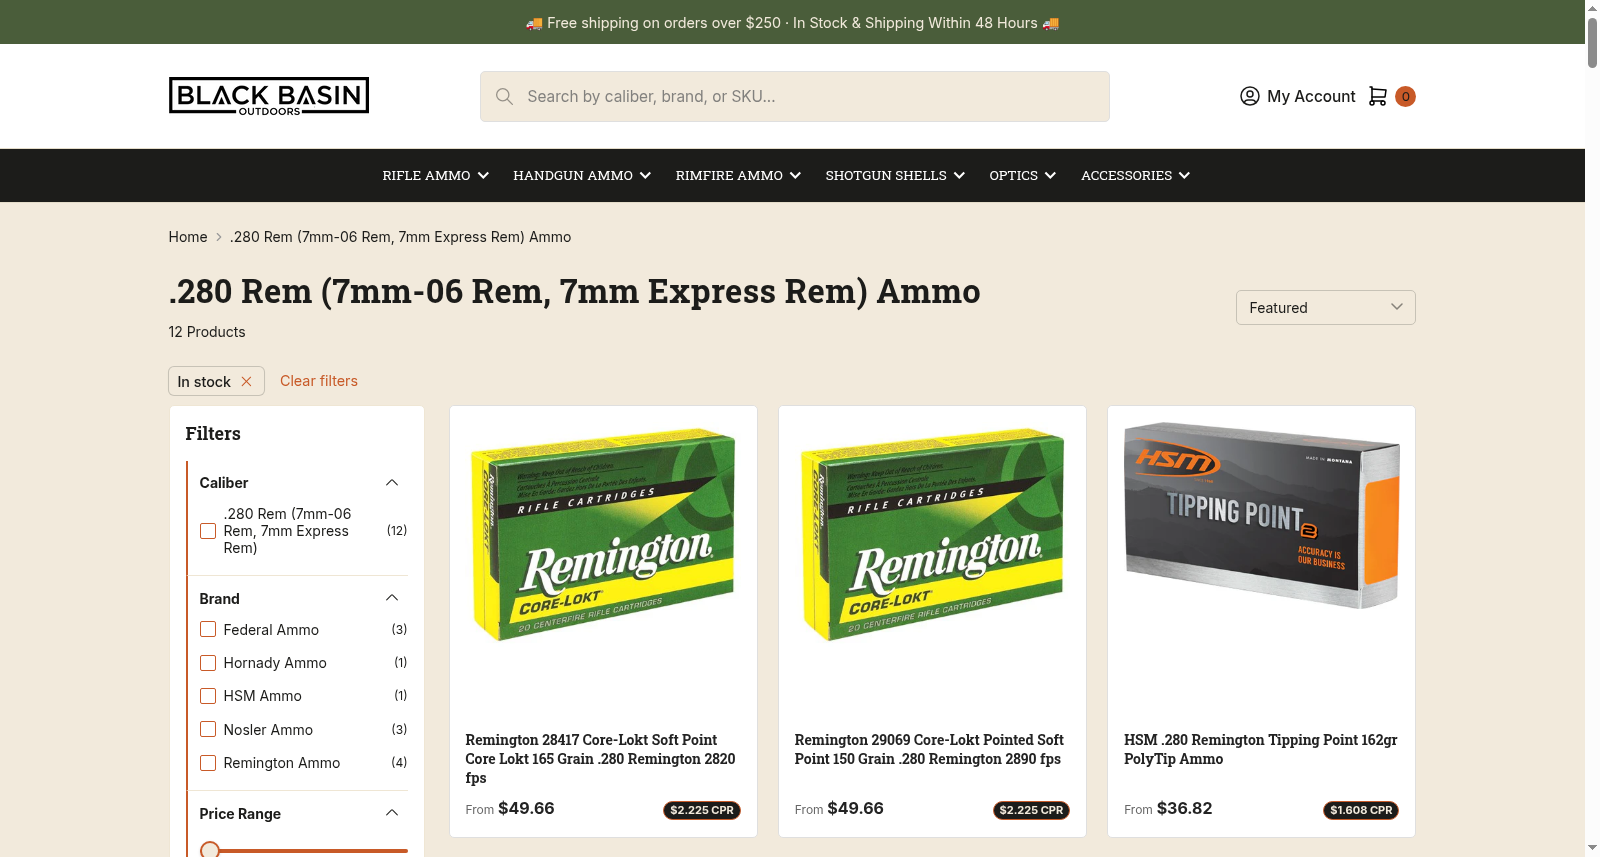Open the Accessories menu
Image resolution: width=1600 pixels, height=857 pixels.
(1135, 175)
